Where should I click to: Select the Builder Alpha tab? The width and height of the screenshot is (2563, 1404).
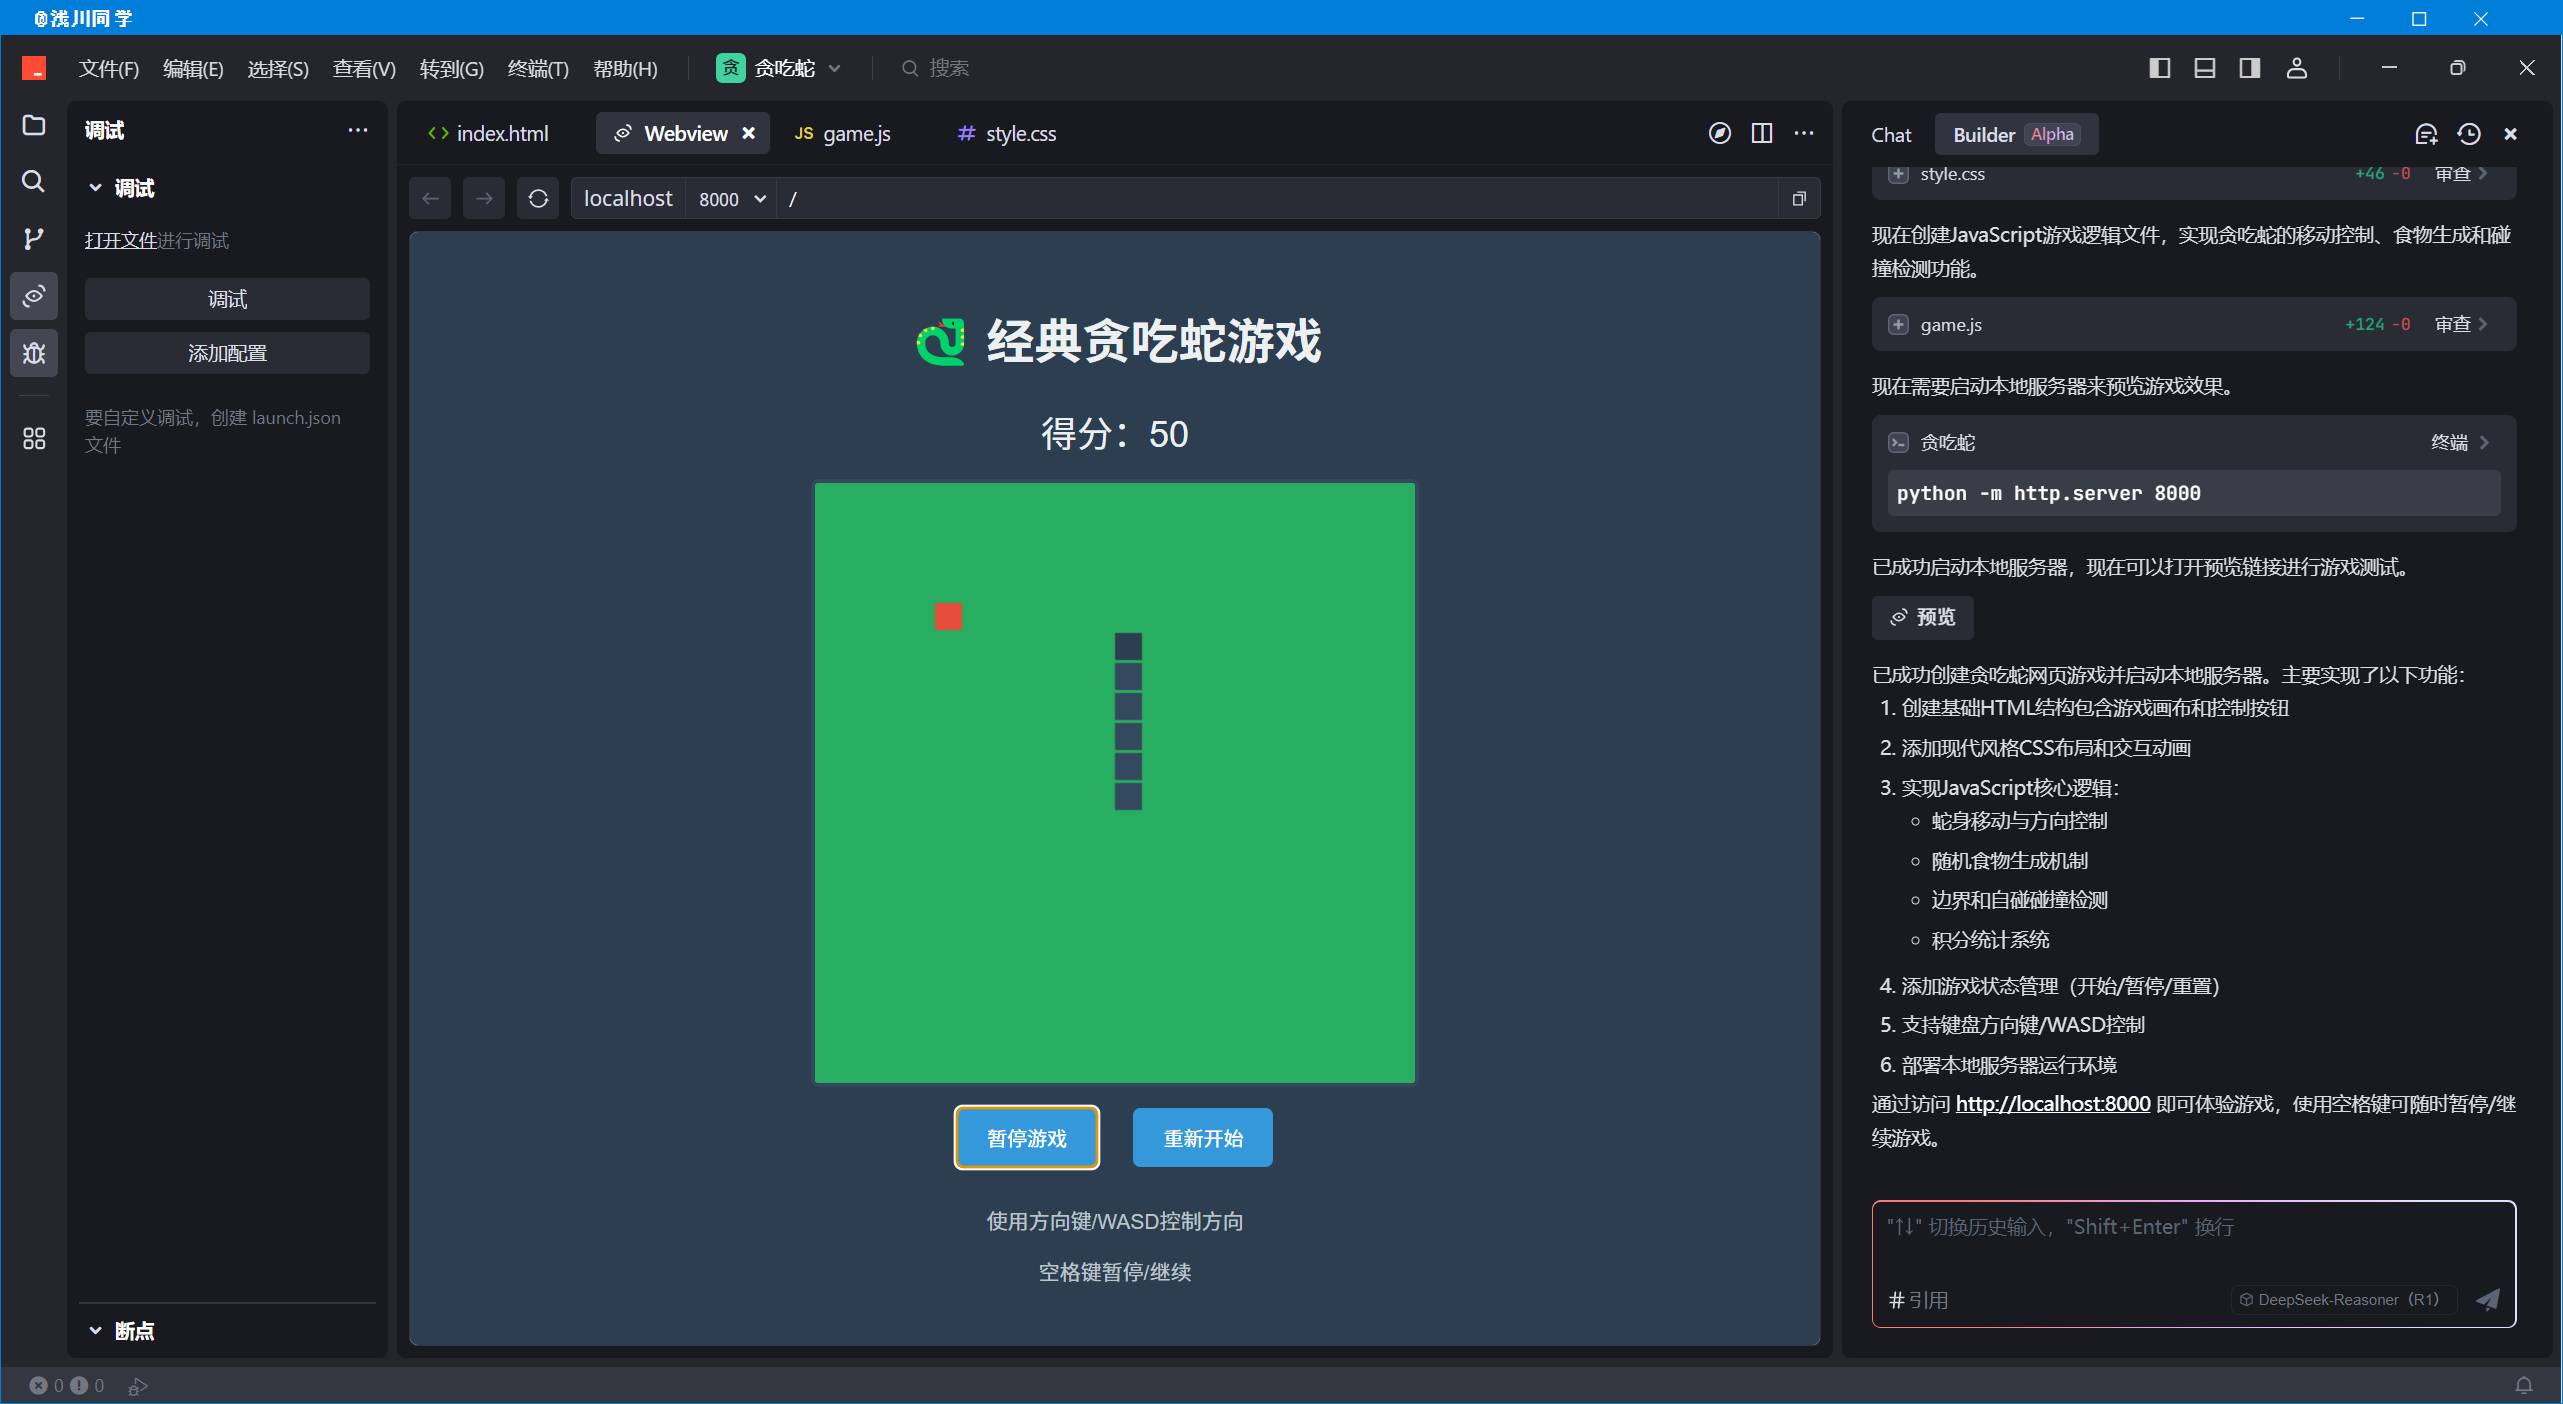pyautogui.click(x=2016, y=134)
